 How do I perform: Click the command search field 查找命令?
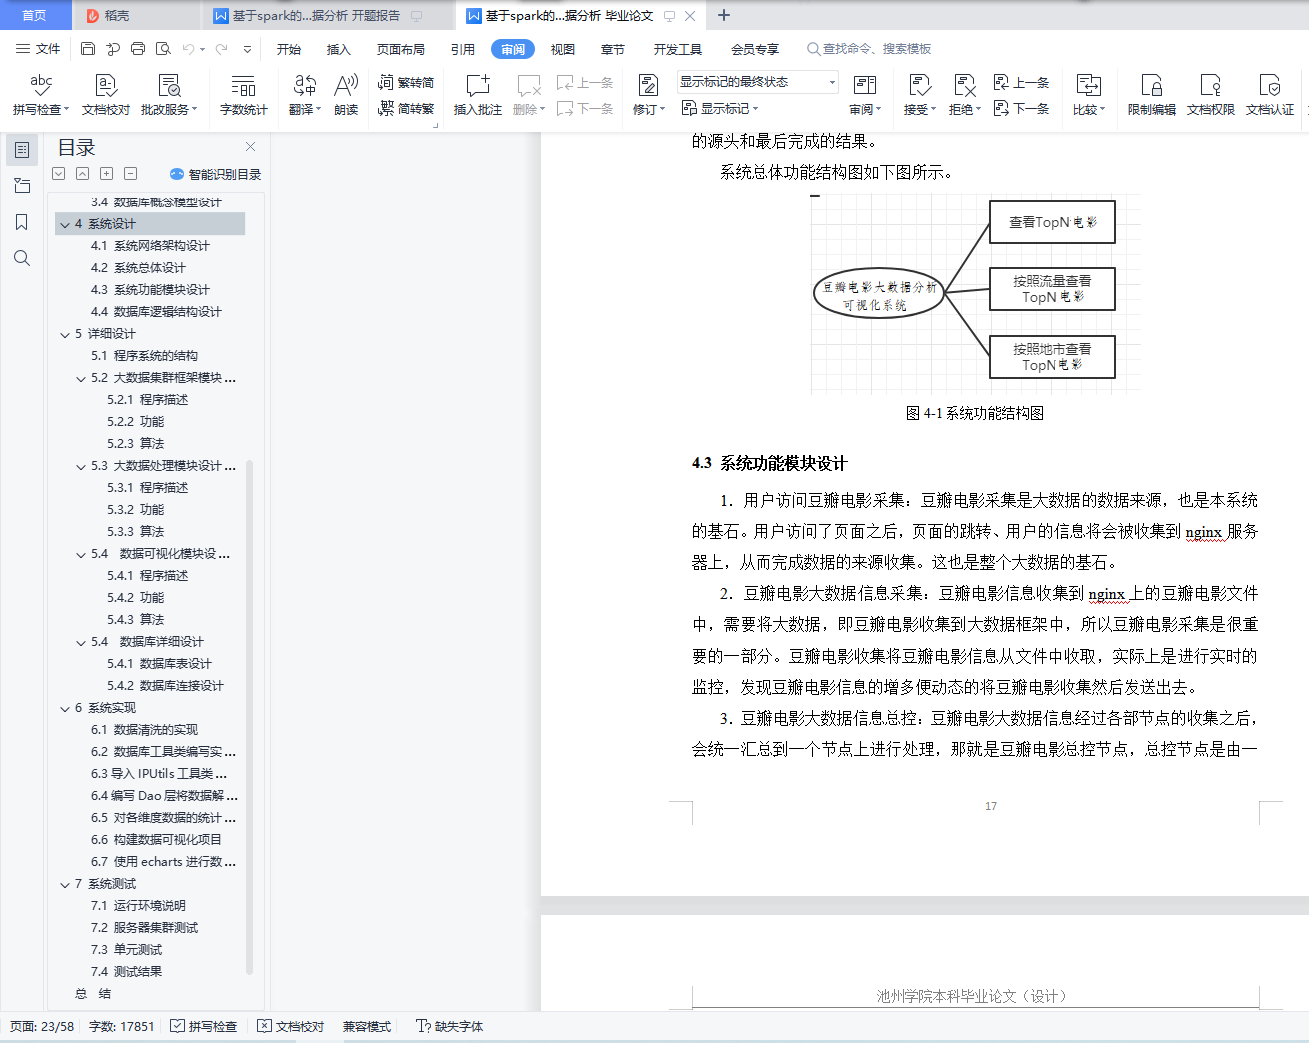(870, 49)
